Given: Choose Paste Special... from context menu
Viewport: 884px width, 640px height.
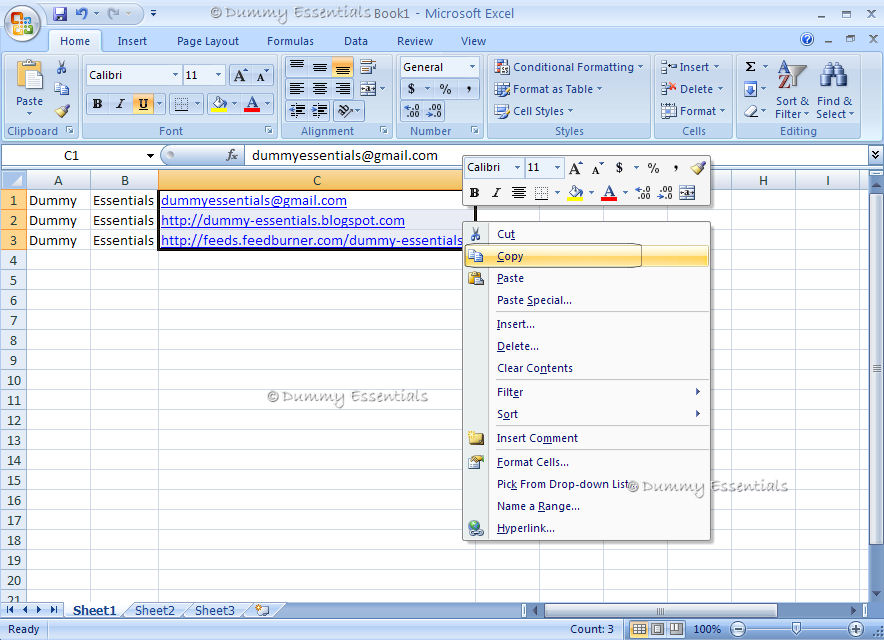Looking at the screenshot, I should click(586, 300).
